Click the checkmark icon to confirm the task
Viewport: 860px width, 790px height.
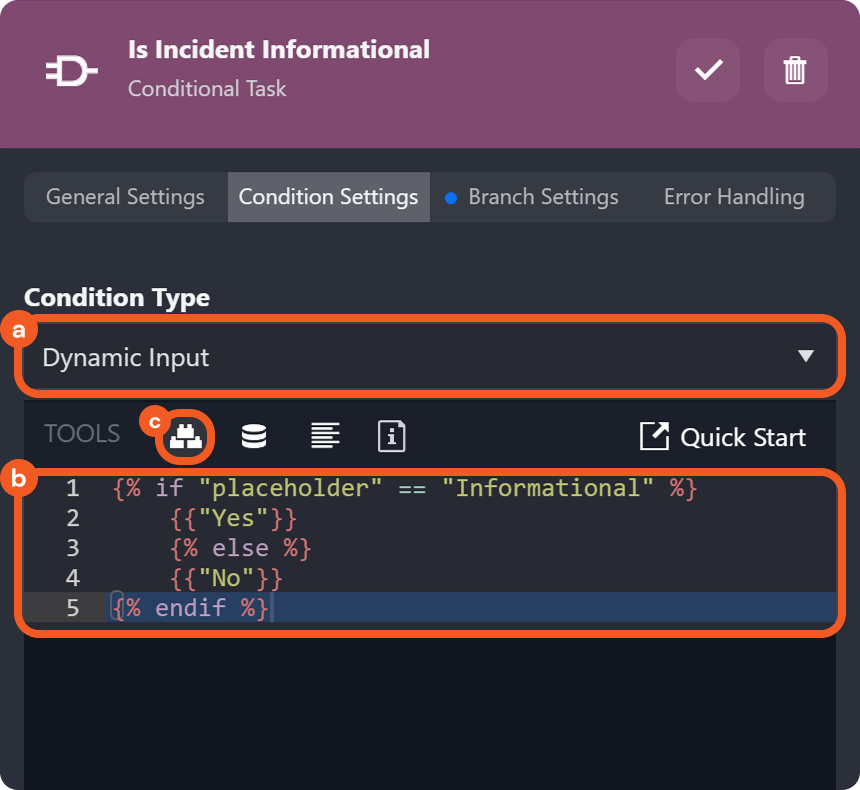(x=708, y=70)
